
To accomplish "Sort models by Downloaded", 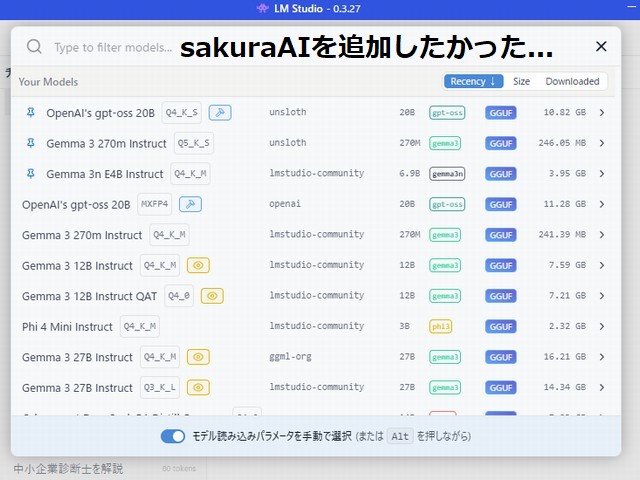I will click(x=572, y=81).
